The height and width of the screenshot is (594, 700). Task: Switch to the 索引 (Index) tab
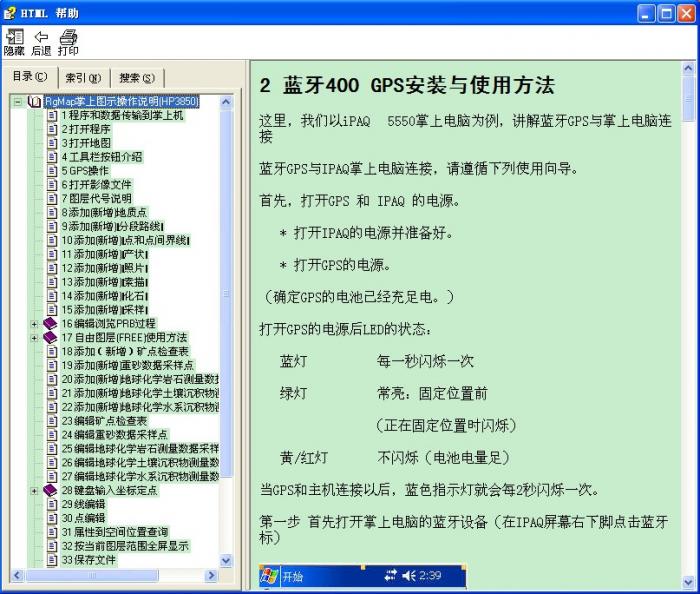pos(82,78)
